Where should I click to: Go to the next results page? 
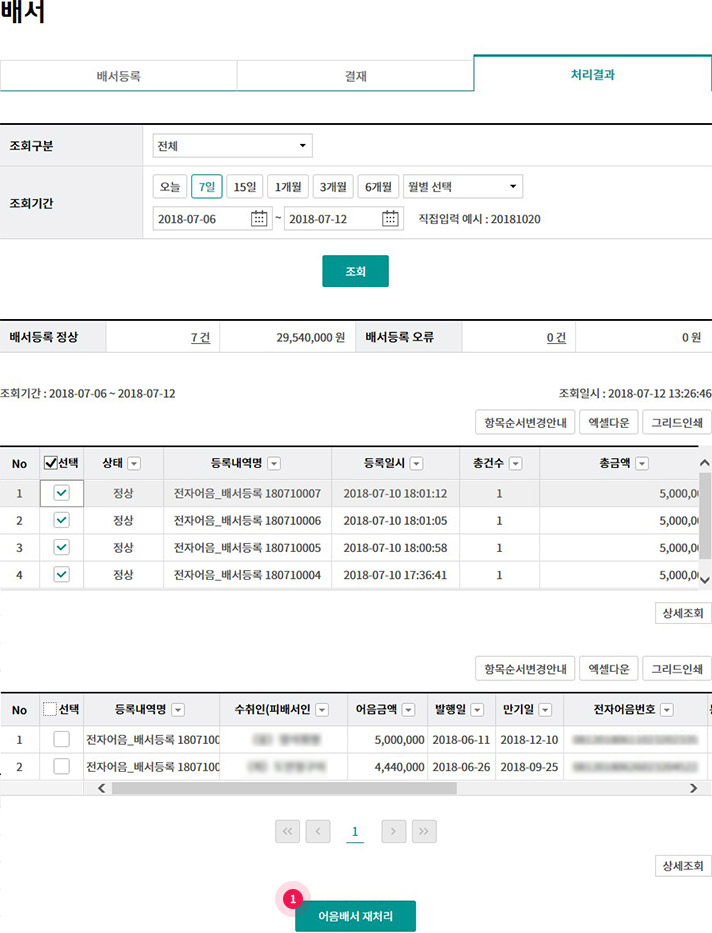pos(394,831)
